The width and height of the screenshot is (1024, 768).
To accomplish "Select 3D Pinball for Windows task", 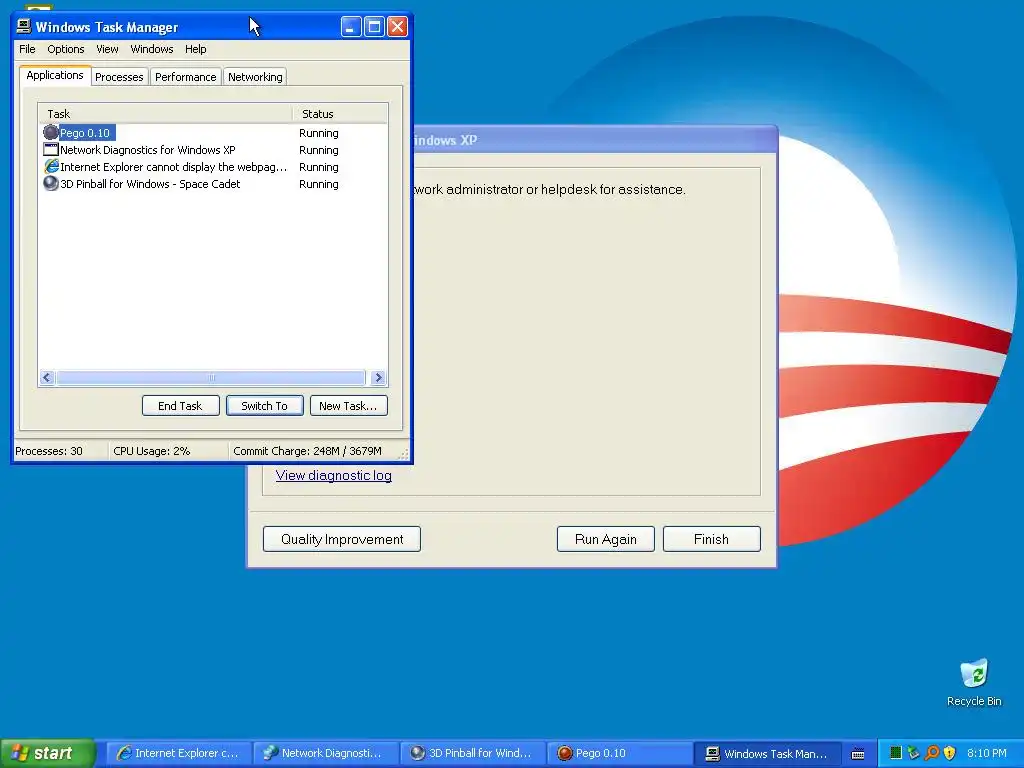I will coord(213,184).
